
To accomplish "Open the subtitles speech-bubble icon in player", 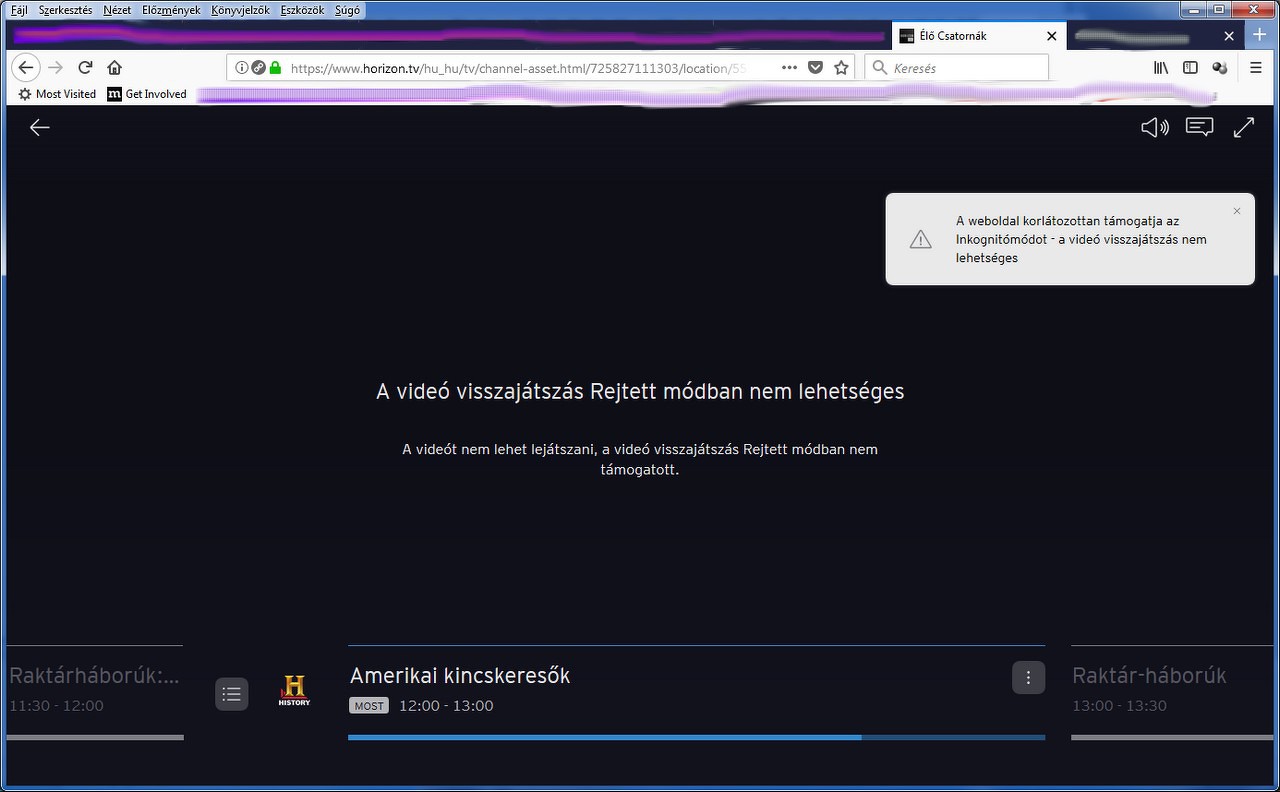I will click(x=1200, y=127).
